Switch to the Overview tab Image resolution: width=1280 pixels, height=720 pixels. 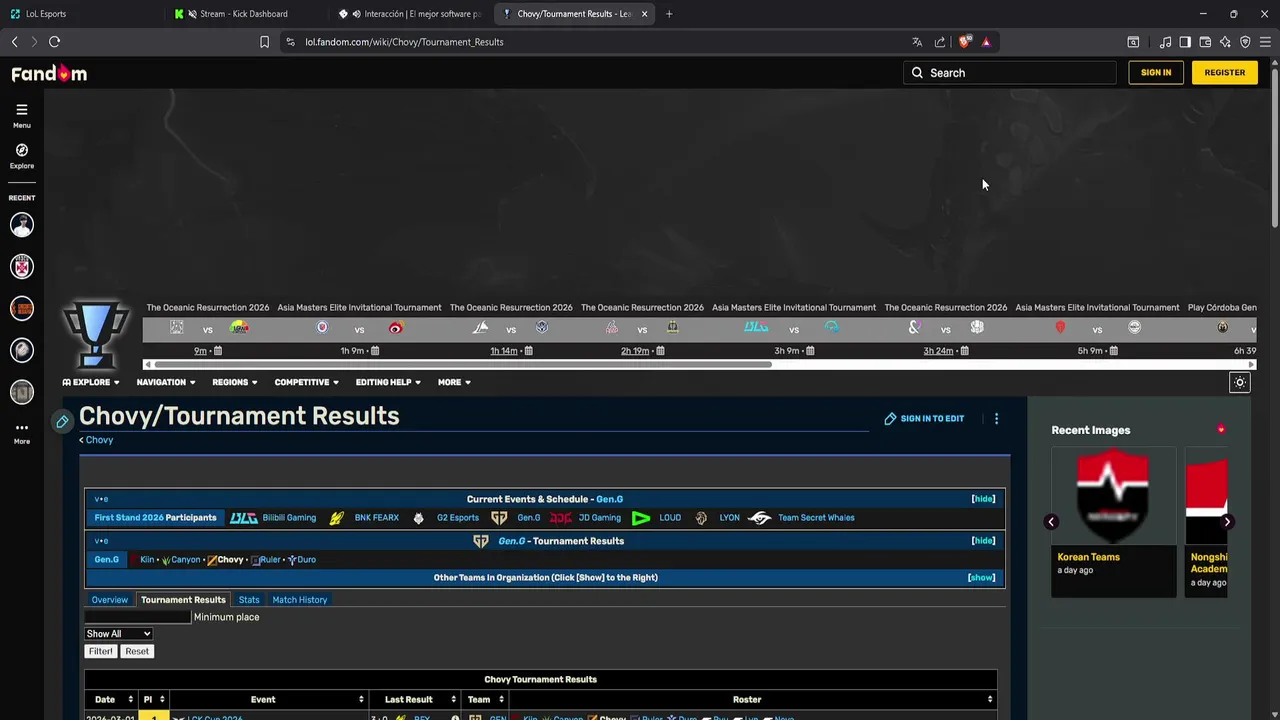point(110,600)
